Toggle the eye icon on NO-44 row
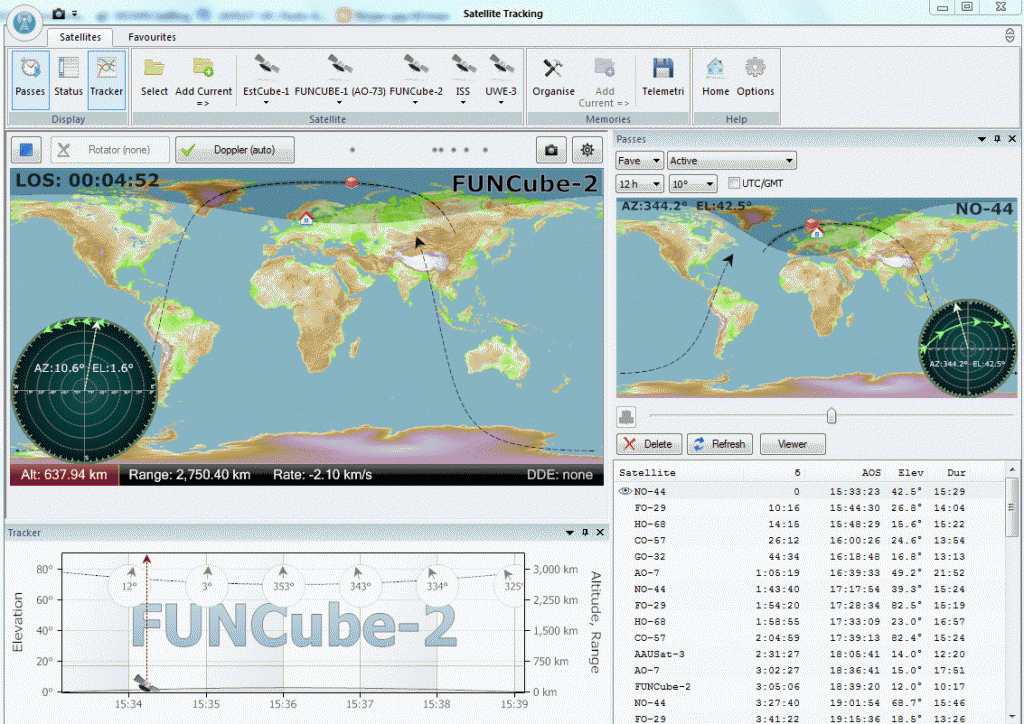 click(x=624, y=491)
